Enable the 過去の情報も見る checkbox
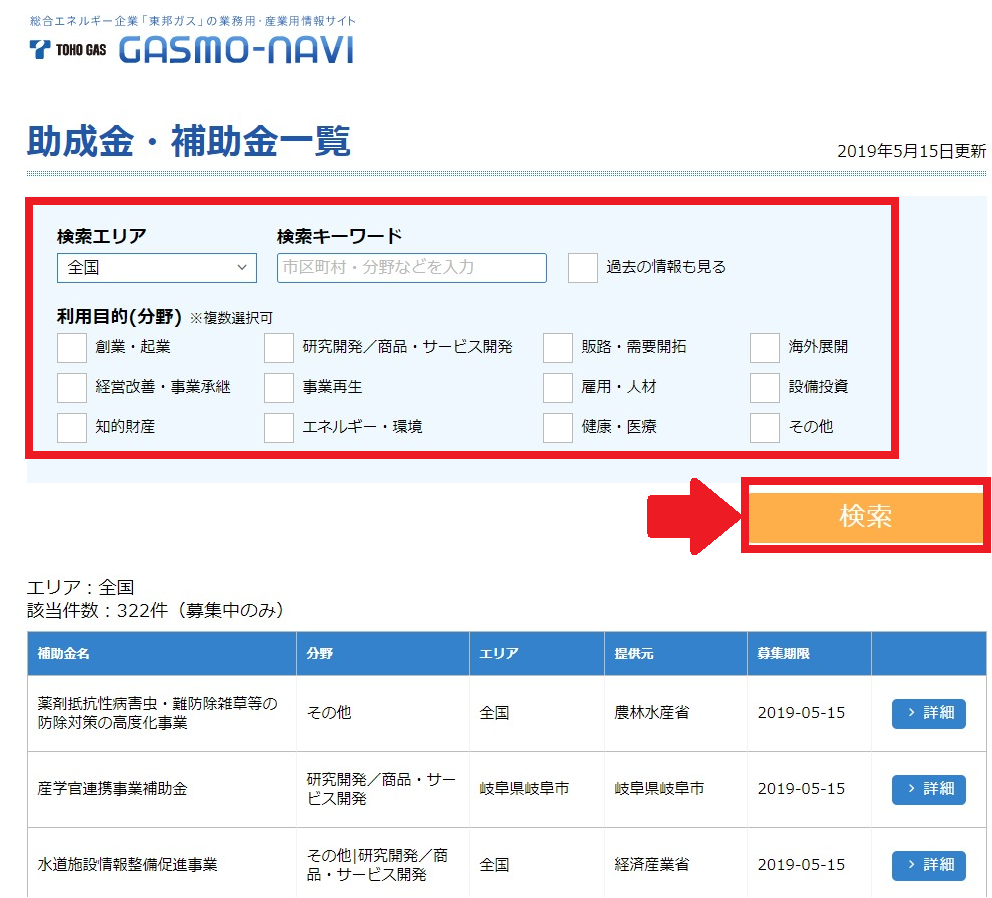Viewport: 992px width, 898px height. [x=583, y=268]
